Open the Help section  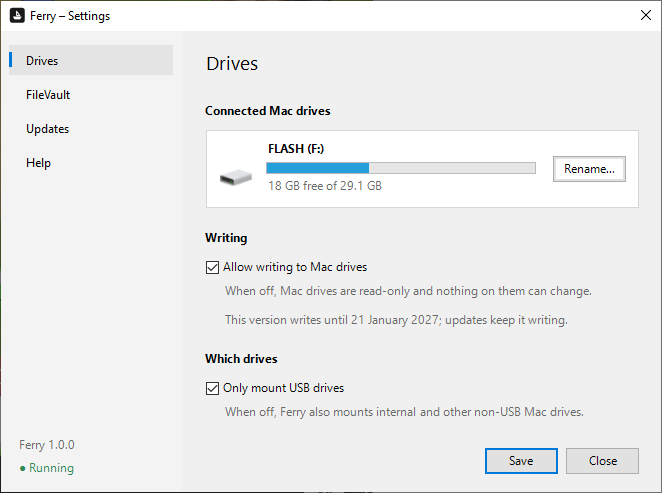(x=91, y=163)
